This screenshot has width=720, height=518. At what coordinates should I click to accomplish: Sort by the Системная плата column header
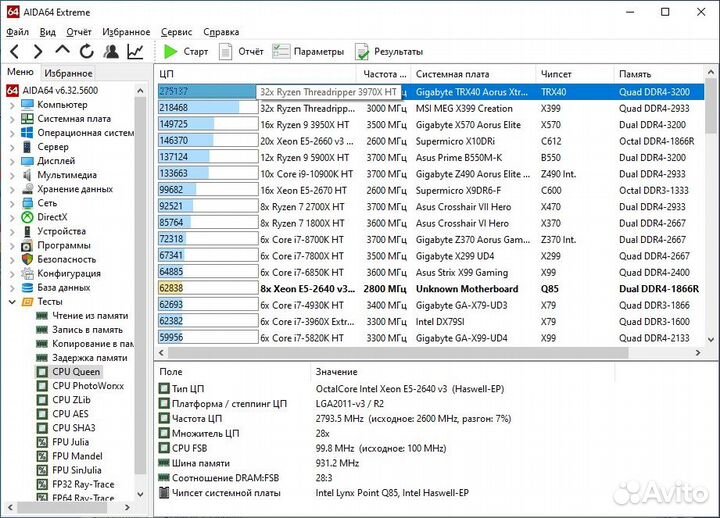tap(473, 74)
